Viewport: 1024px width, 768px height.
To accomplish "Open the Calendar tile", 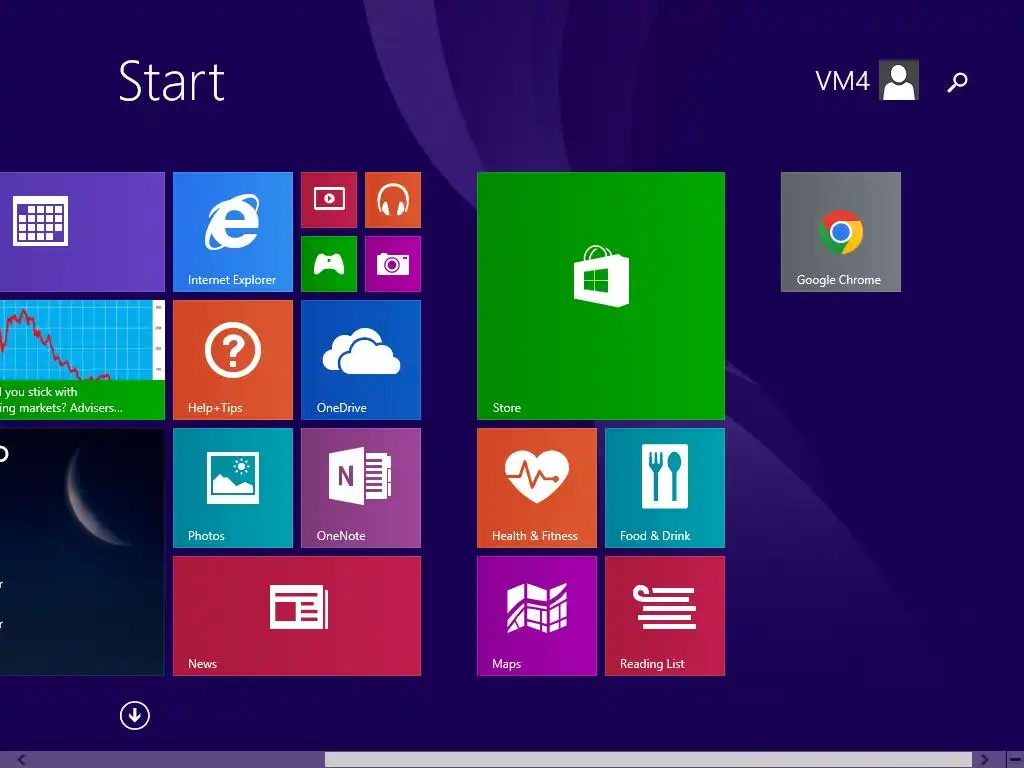I will pos(82,232).
